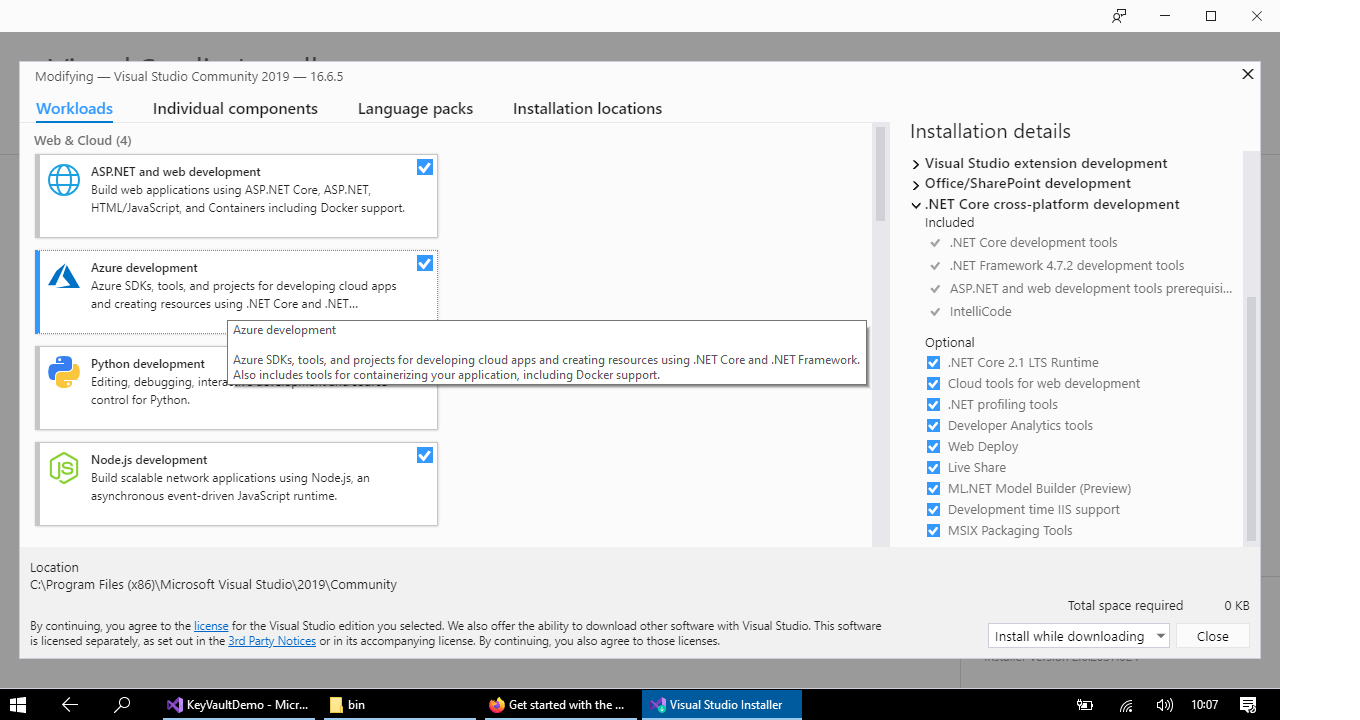Click the feedback icon in title bar
Image resolution: width=1360 pixels, height=720 pixels.
(x=1119, y=16)
